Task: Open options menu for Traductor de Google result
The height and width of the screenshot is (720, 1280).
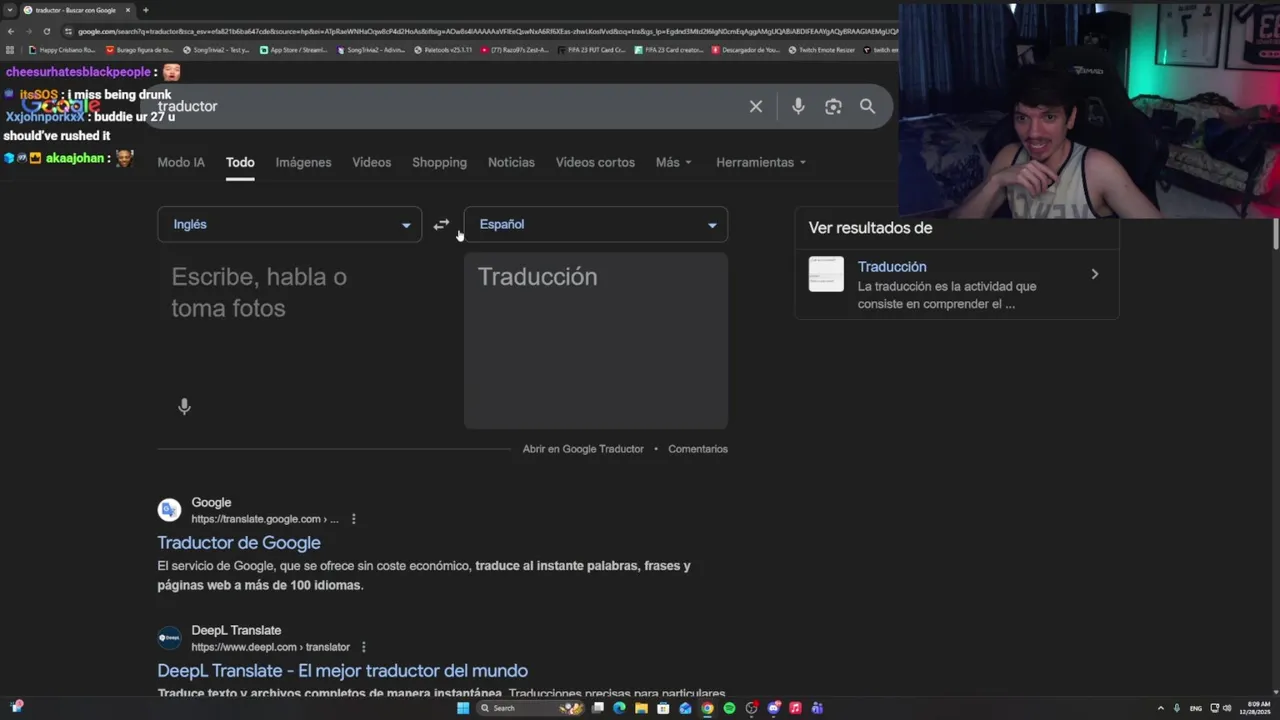Action: click(353, 519)
